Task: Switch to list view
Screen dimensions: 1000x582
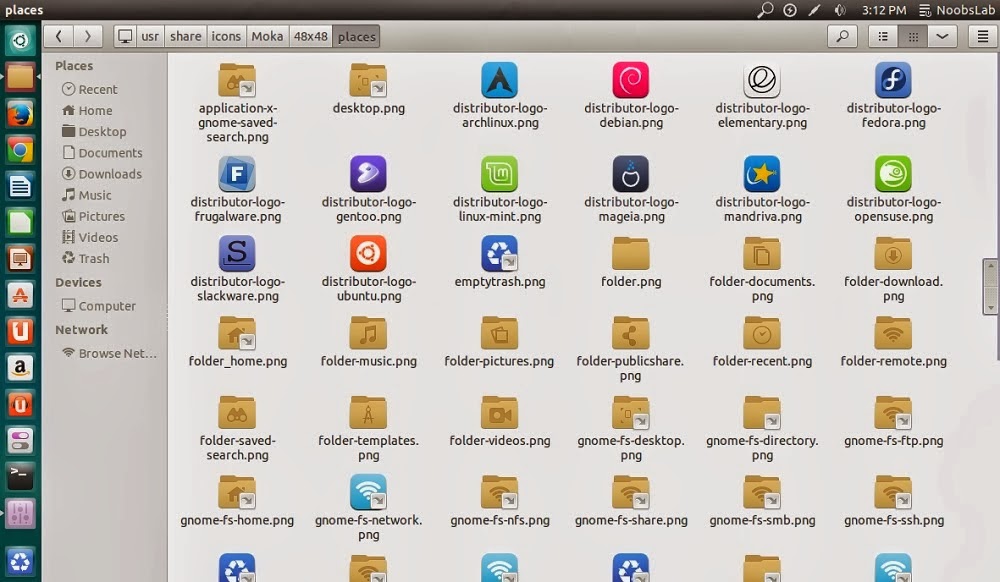Action: click(x=882, y=36)
